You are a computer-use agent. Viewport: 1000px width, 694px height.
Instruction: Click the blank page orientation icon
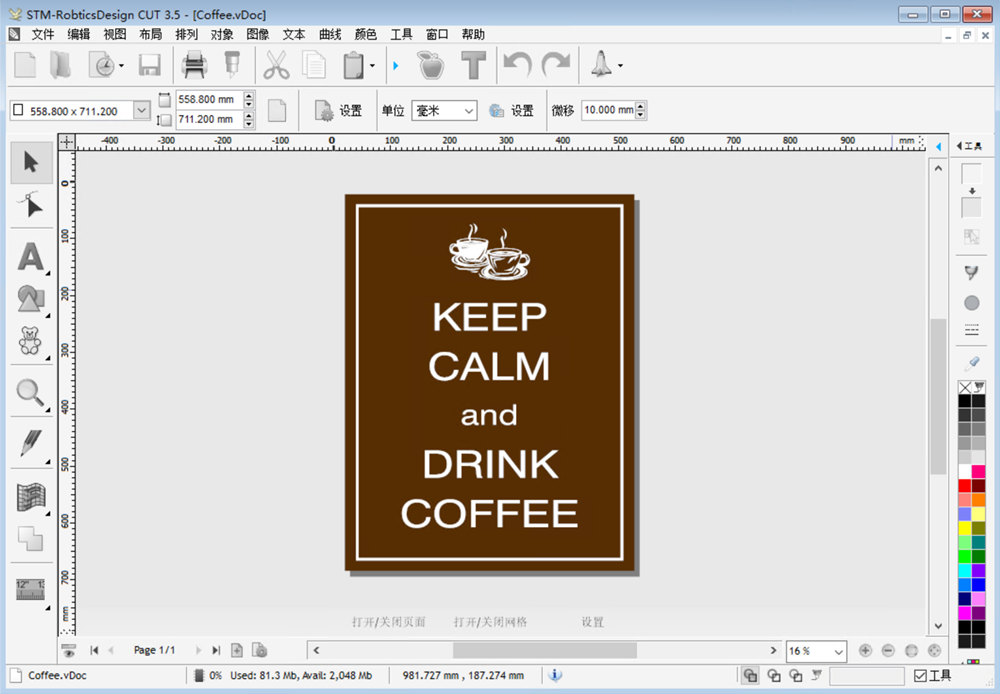tap(277, 110)
